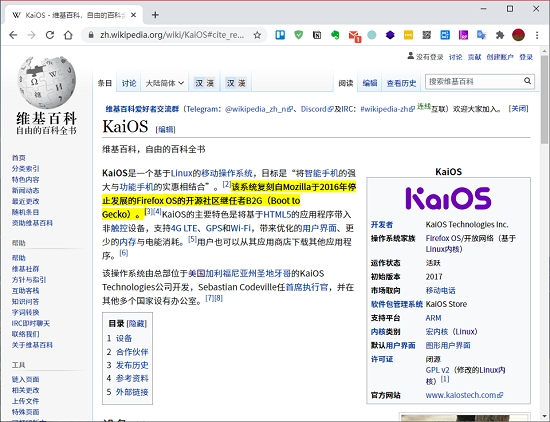Open the extensions puzzle menu

coord(500,35)
